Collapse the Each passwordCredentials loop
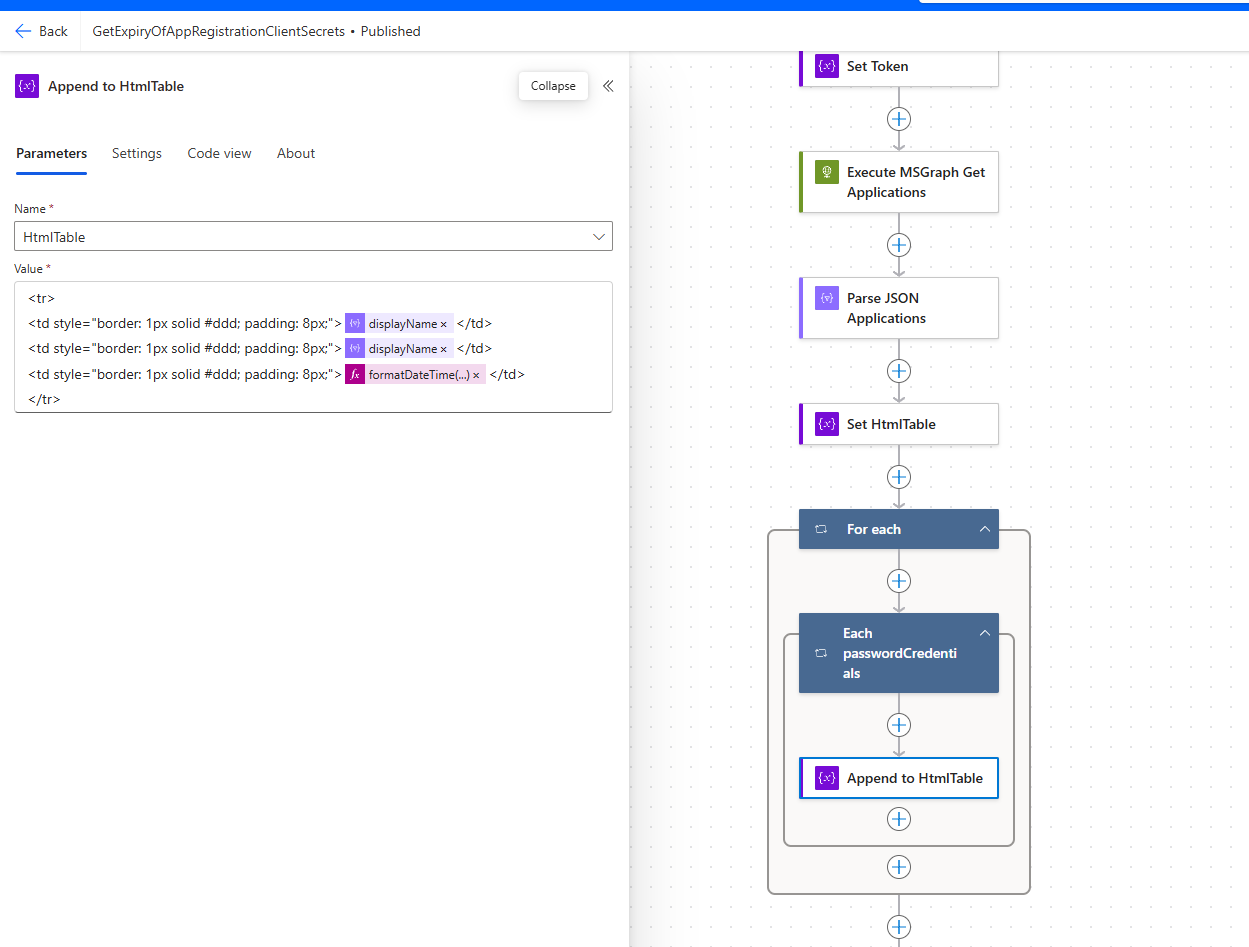Screen dimensions: 1249x947 (984, 633)
